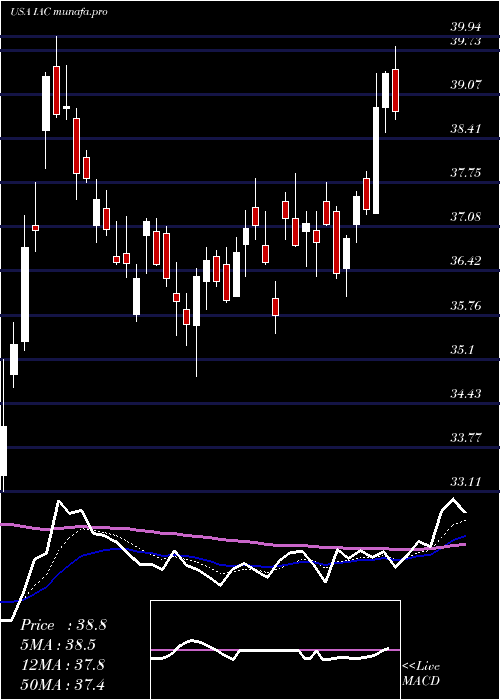This screenshot has height=700, width=500.
Task: Select the 37.75 price level label
Action: 466,172
